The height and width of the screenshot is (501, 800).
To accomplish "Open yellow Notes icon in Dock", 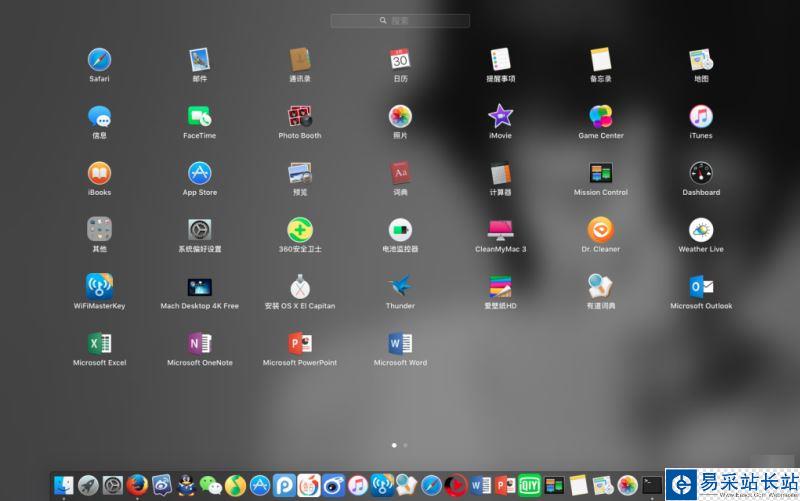I will [x=578, y=485].
